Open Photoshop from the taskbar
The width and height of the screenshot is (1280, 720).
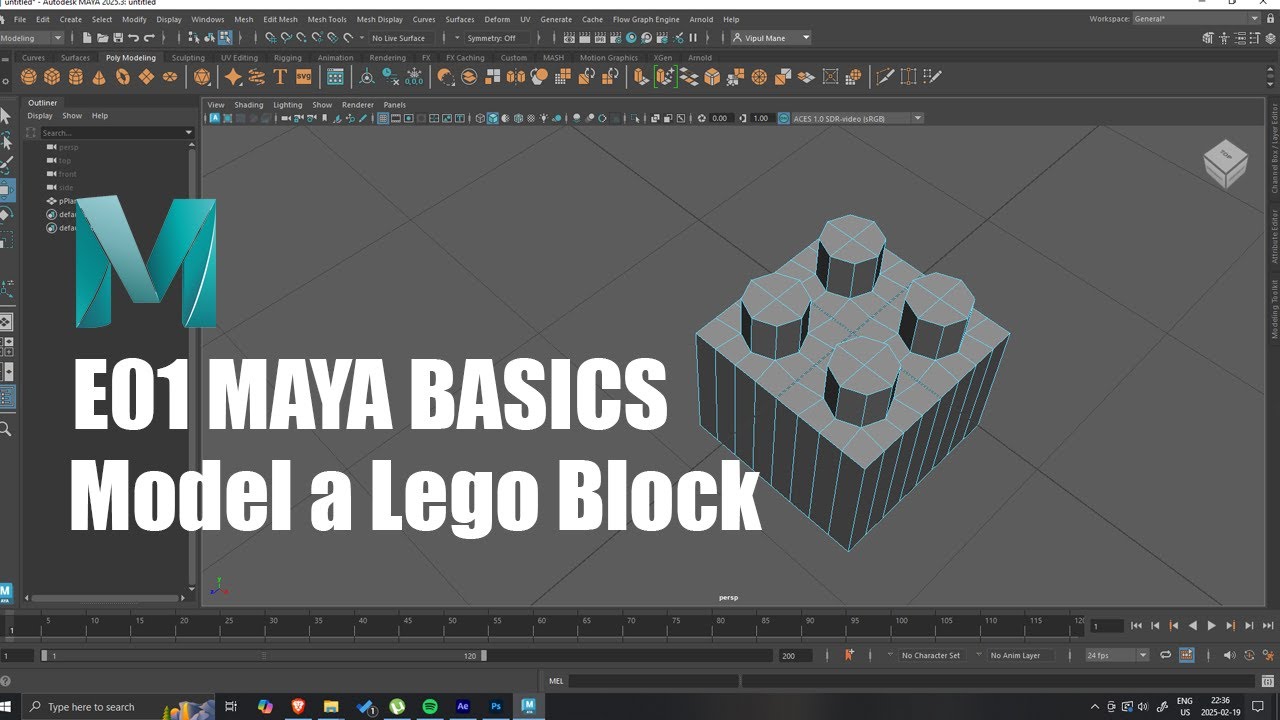[x=496, y=706]
